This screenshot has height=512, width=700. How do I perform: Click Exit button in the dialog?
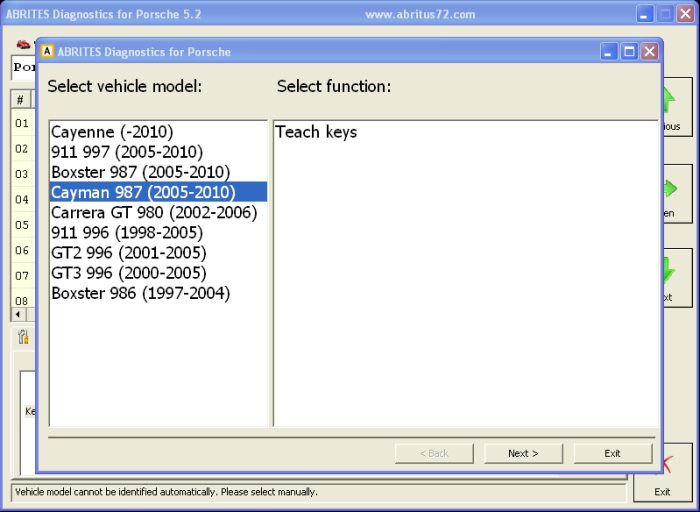click(x=612, y=453)
